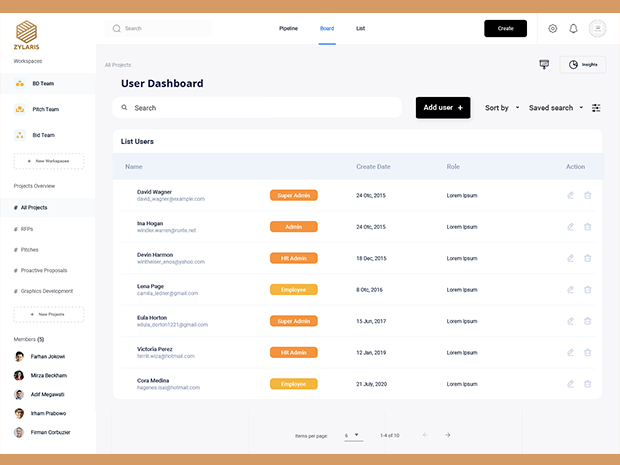Click the user profile avatar
The image size is (620, 465).
point(598,29)
